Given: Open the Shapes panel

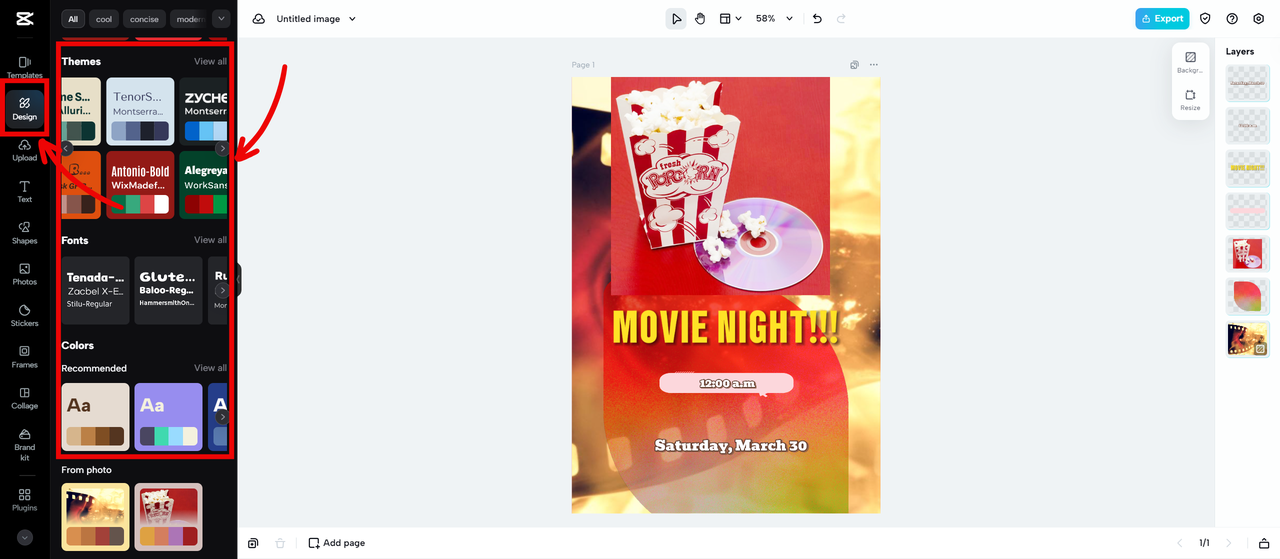Looking at the screenshot, I should tap(24, 233).
